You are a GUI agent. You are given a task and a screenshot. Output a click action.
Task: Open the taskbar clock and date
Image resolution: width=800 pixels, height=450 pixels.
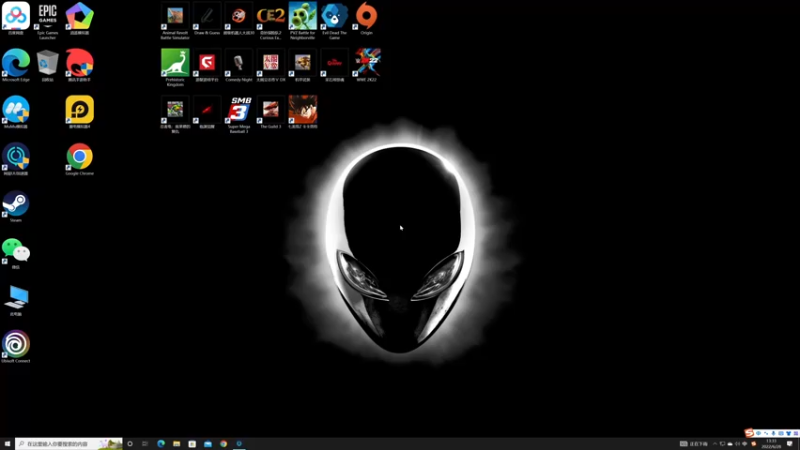(x=771, y=444)
